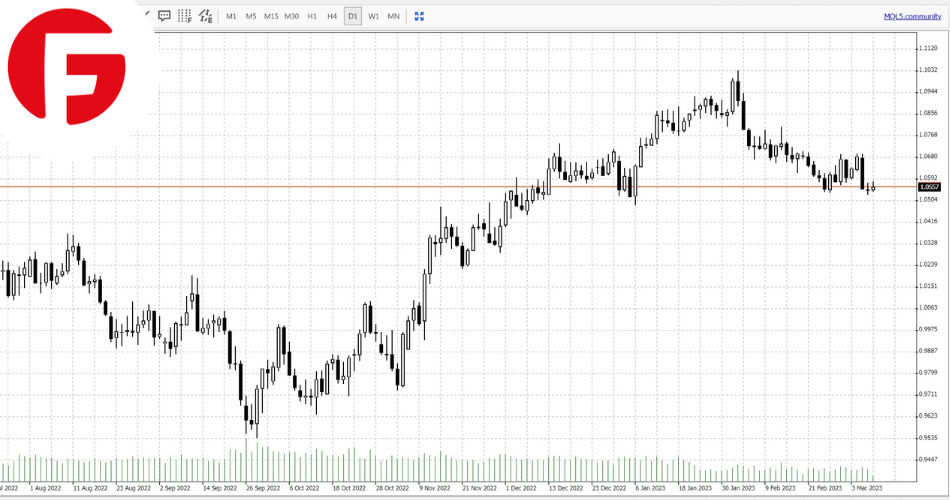Click the price scale at 1.0944
Image resolution: width=950 pixels, height=500 pixels.
[x=927, y=91]
